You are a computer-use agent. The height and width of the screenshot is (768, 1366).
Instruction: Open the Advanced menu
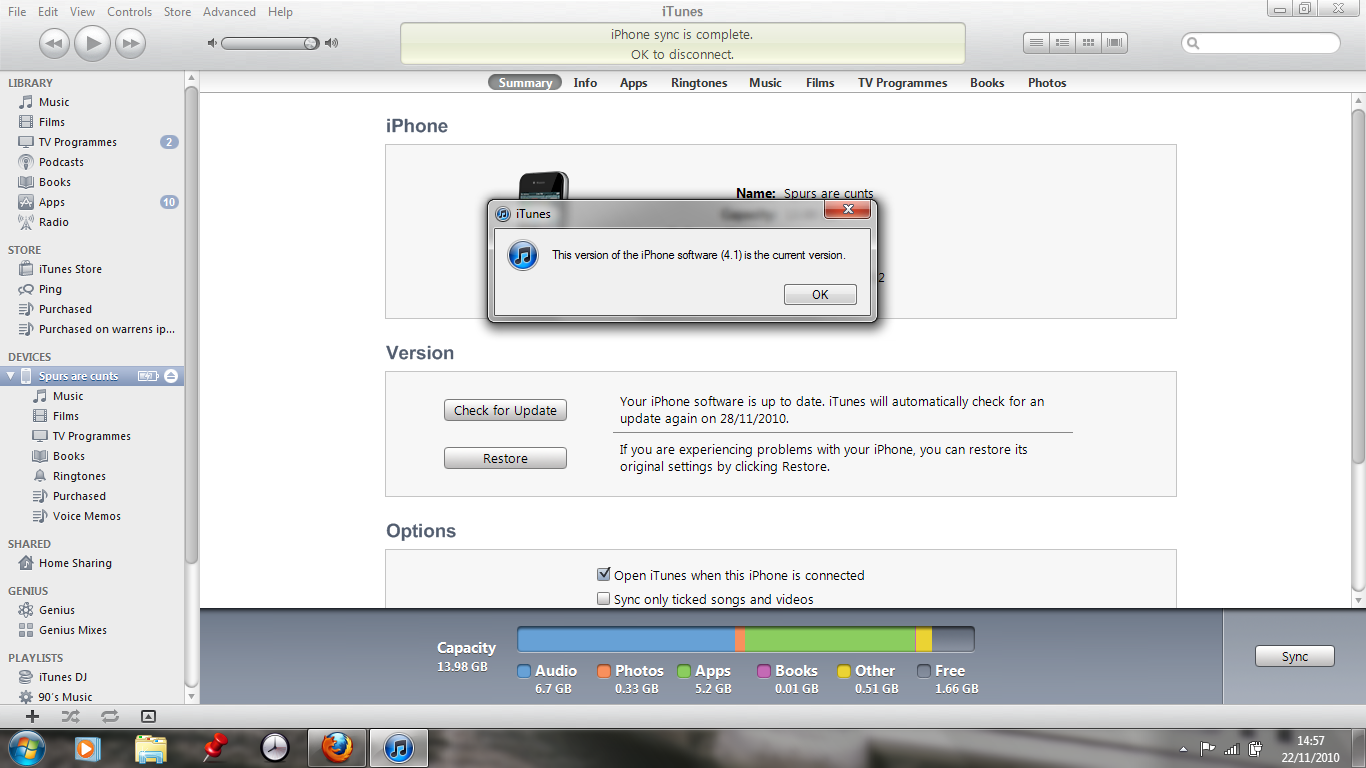click(229, 12)
